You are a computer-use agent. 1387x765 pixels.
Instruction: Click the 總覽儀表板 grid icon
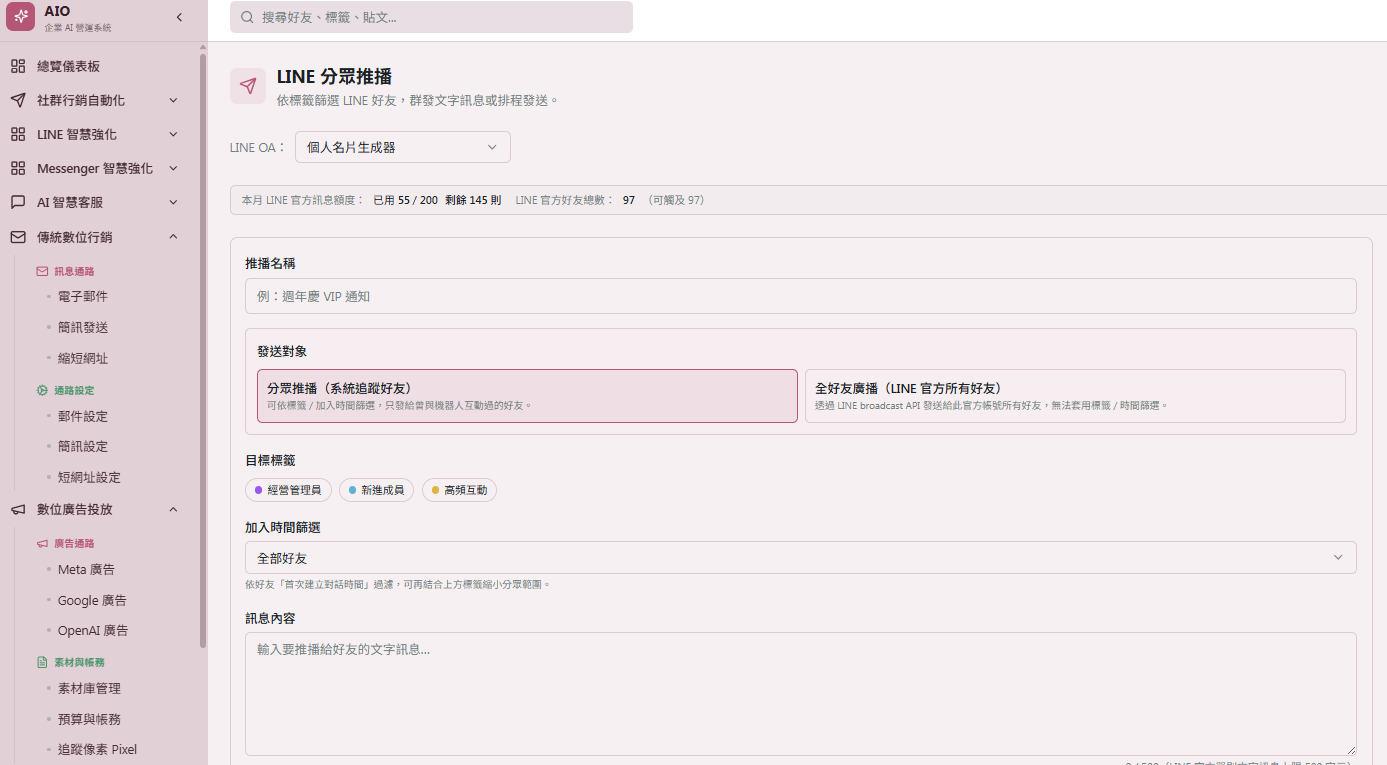pyautogui.click(x=18, y=66)
